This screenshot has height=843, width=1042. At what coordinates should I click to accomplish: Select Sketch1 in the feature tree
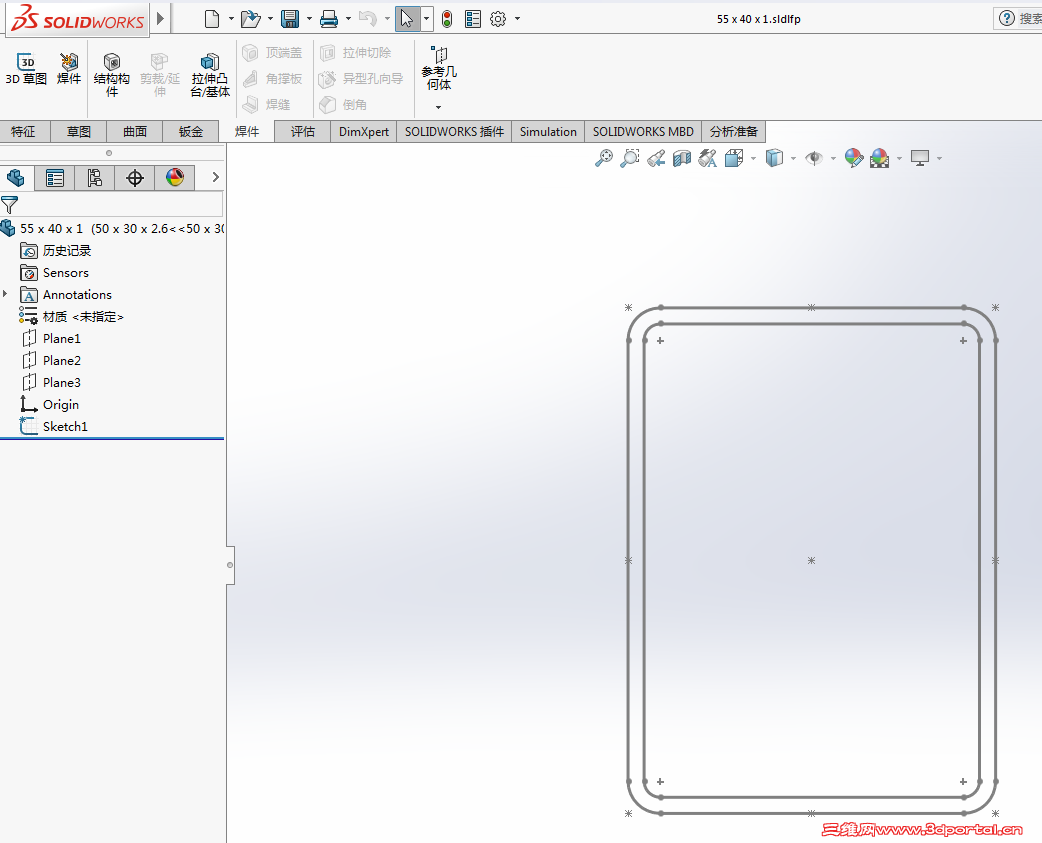tap(65, 426)
